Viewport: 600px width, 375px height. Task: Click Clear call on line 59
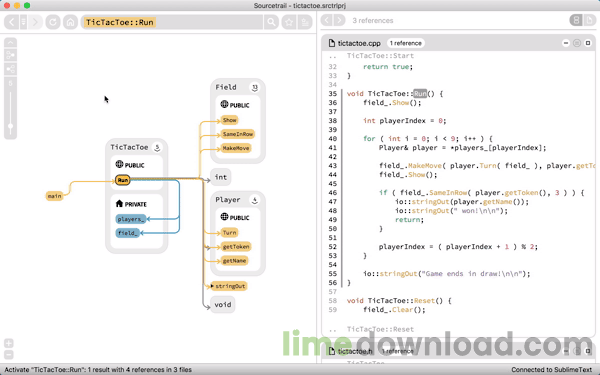(403, 310)
